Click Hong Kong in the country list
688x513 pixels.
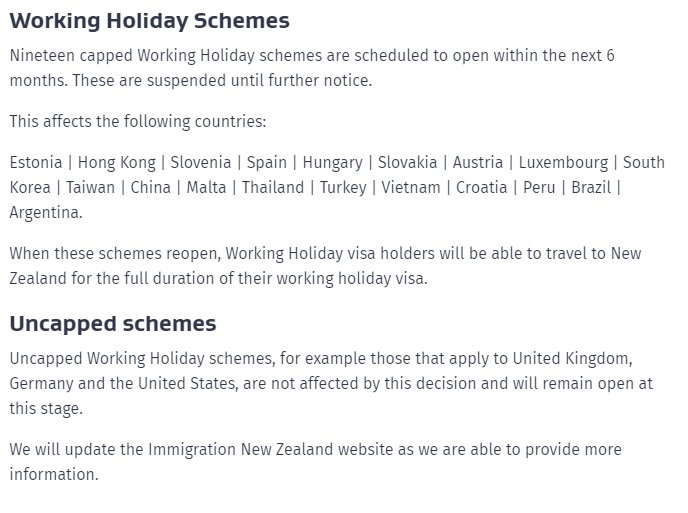(x=116, y=162)
